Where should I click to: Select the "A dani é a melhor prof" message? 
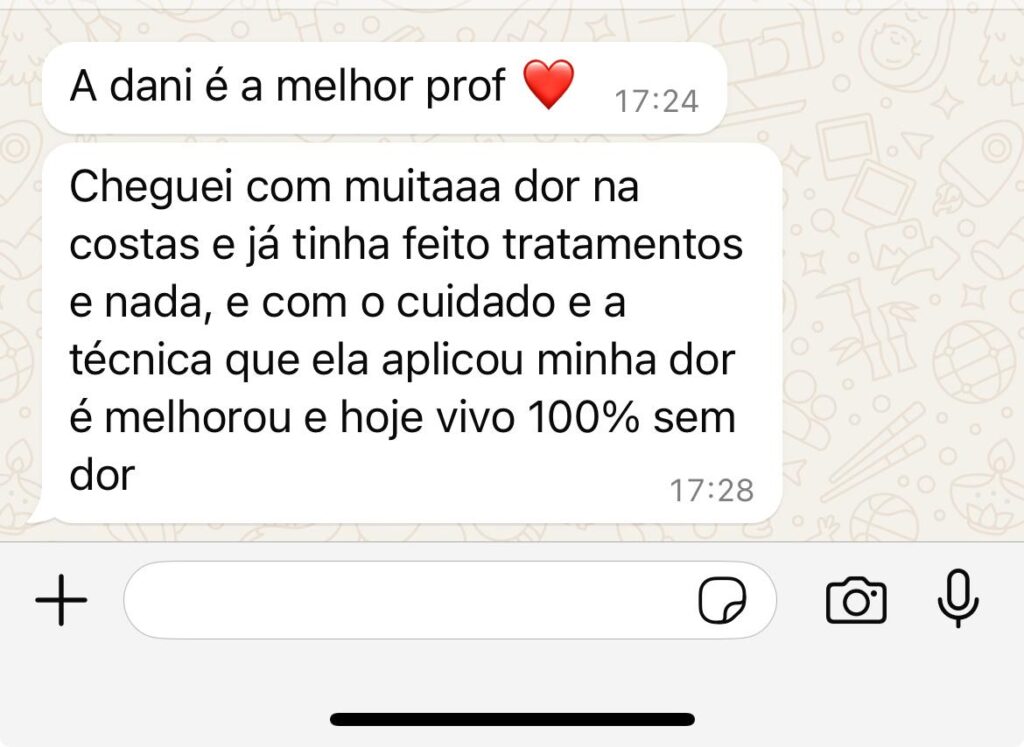coord(385,88)
